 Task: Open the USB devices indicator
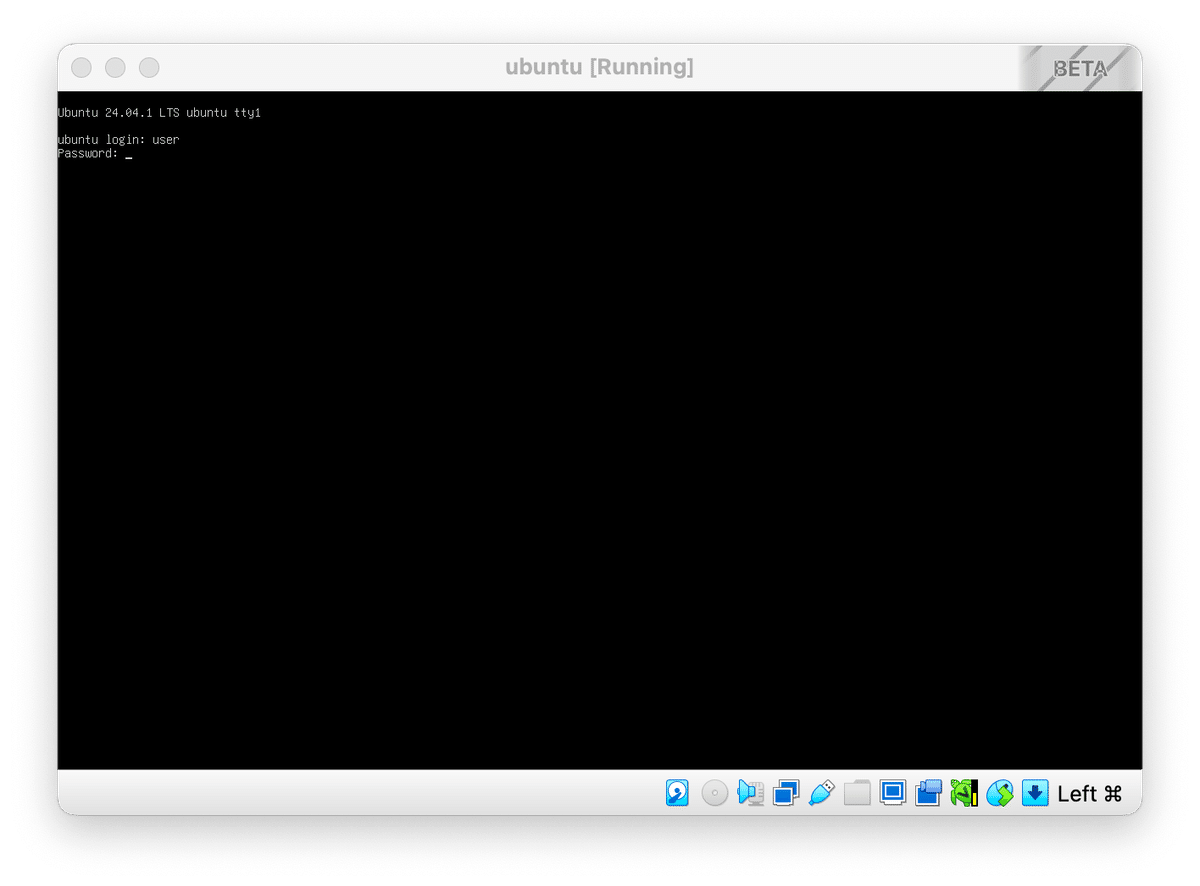[x=821, y=794]
